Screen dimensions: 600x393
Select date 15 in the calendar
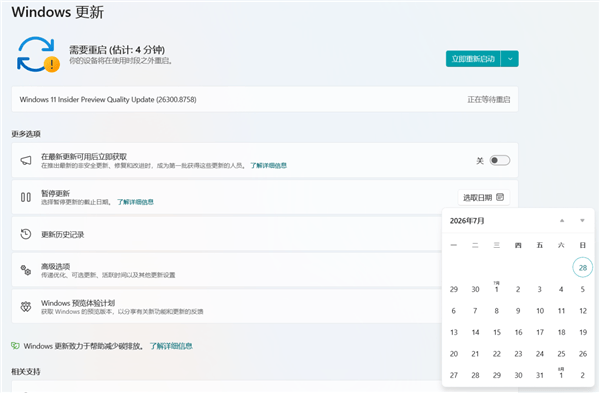coord(496,332)
